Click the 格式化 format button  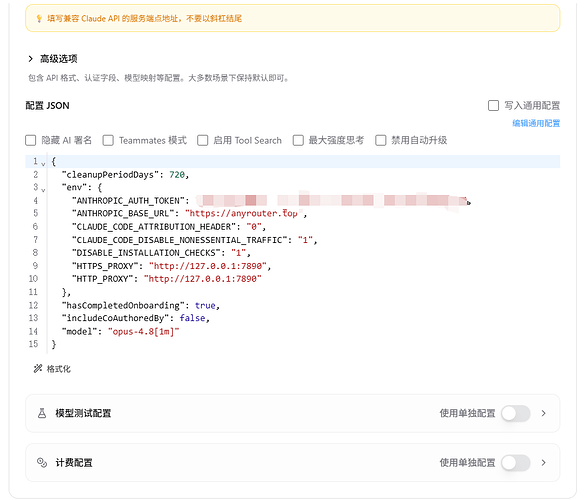(52, 369)
